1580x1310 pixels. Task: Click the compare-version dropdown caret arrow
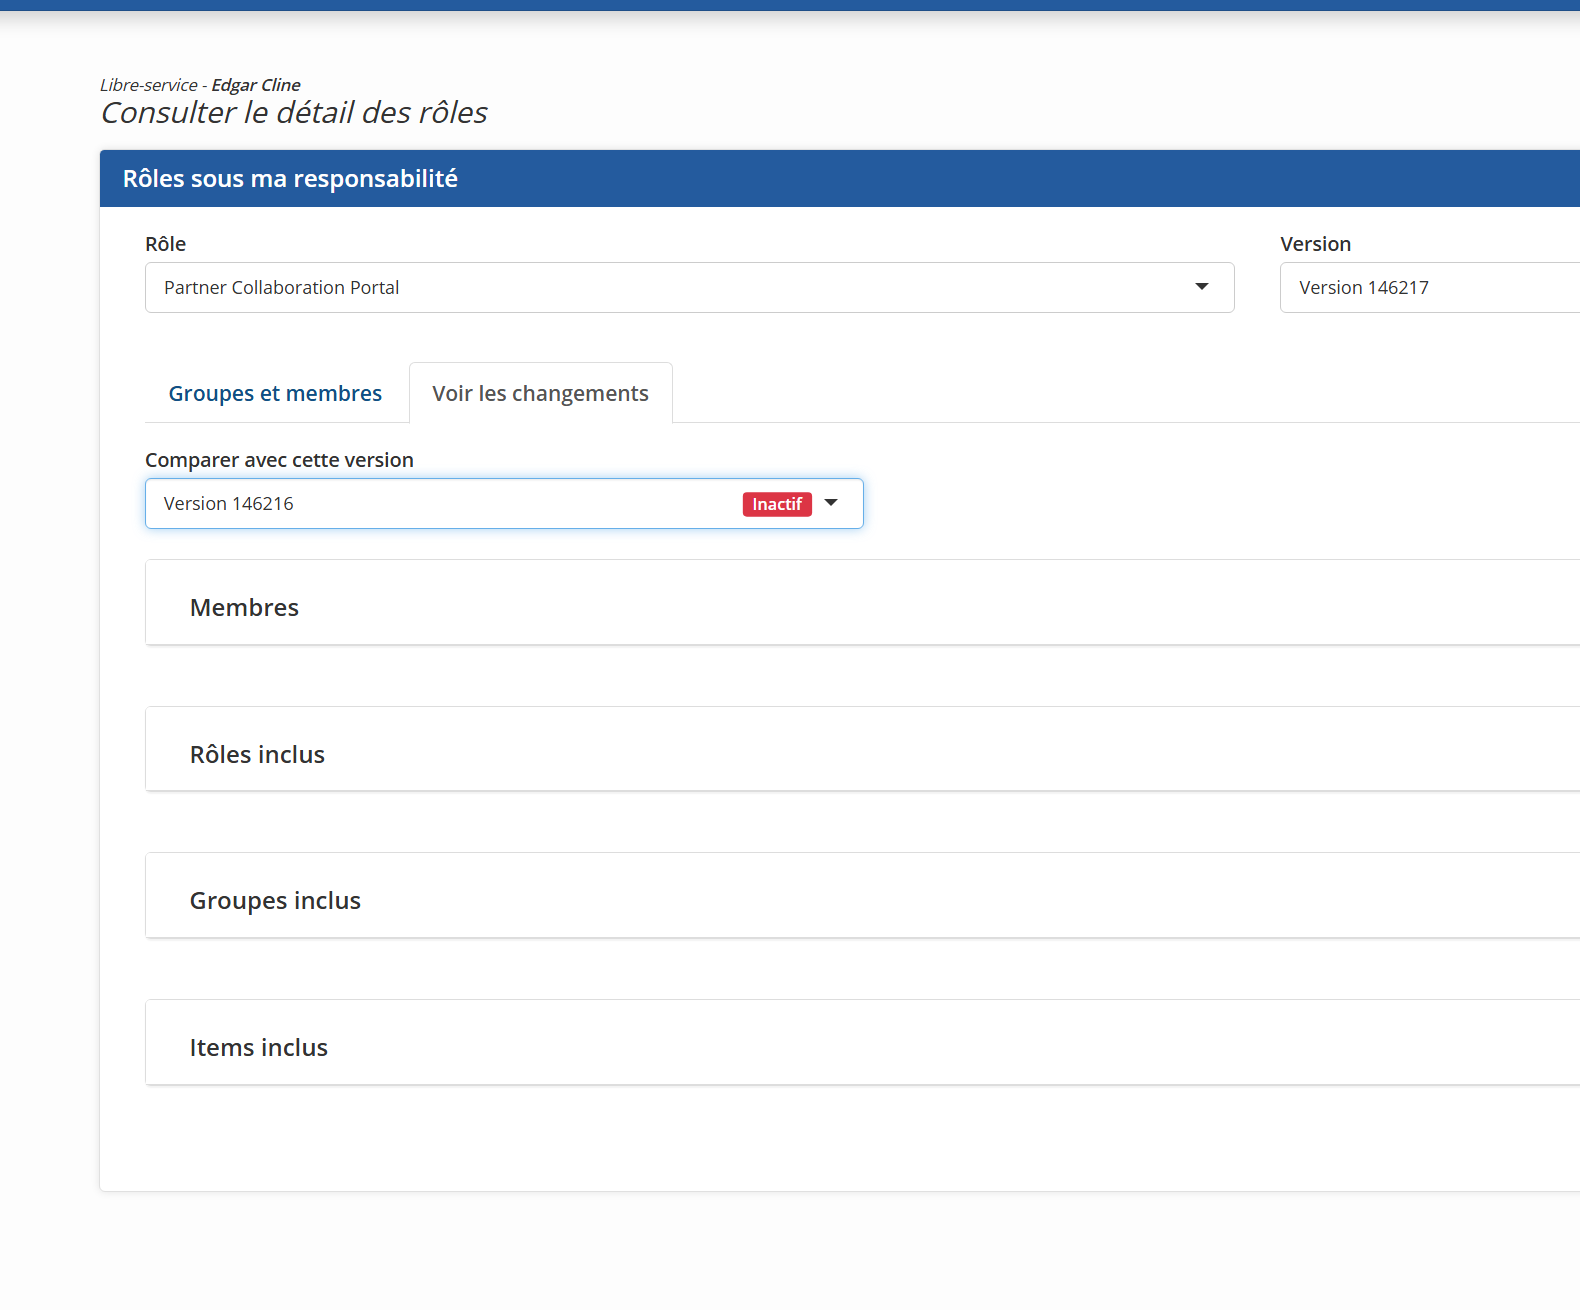[831, 503]
